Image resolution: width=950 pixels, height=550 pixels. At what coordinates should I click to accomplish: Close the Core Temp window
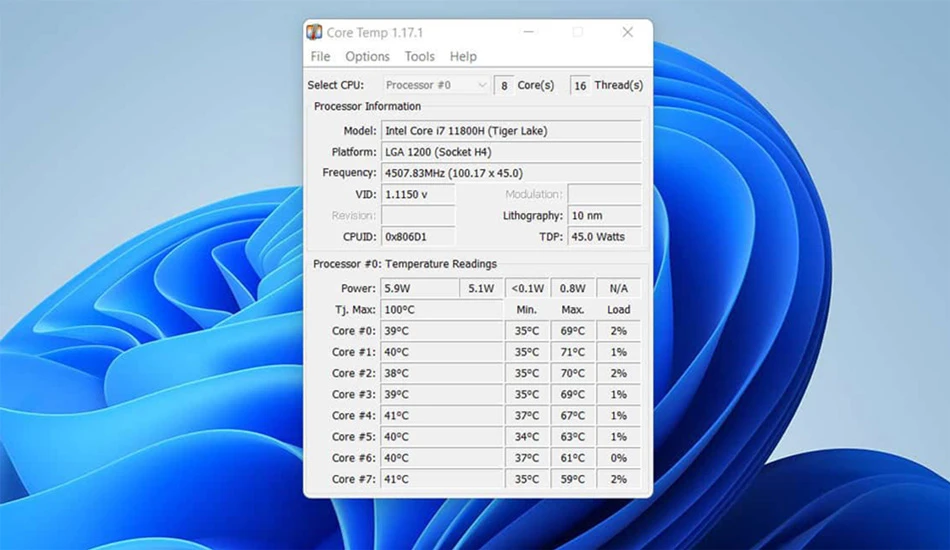coord(628,32)
